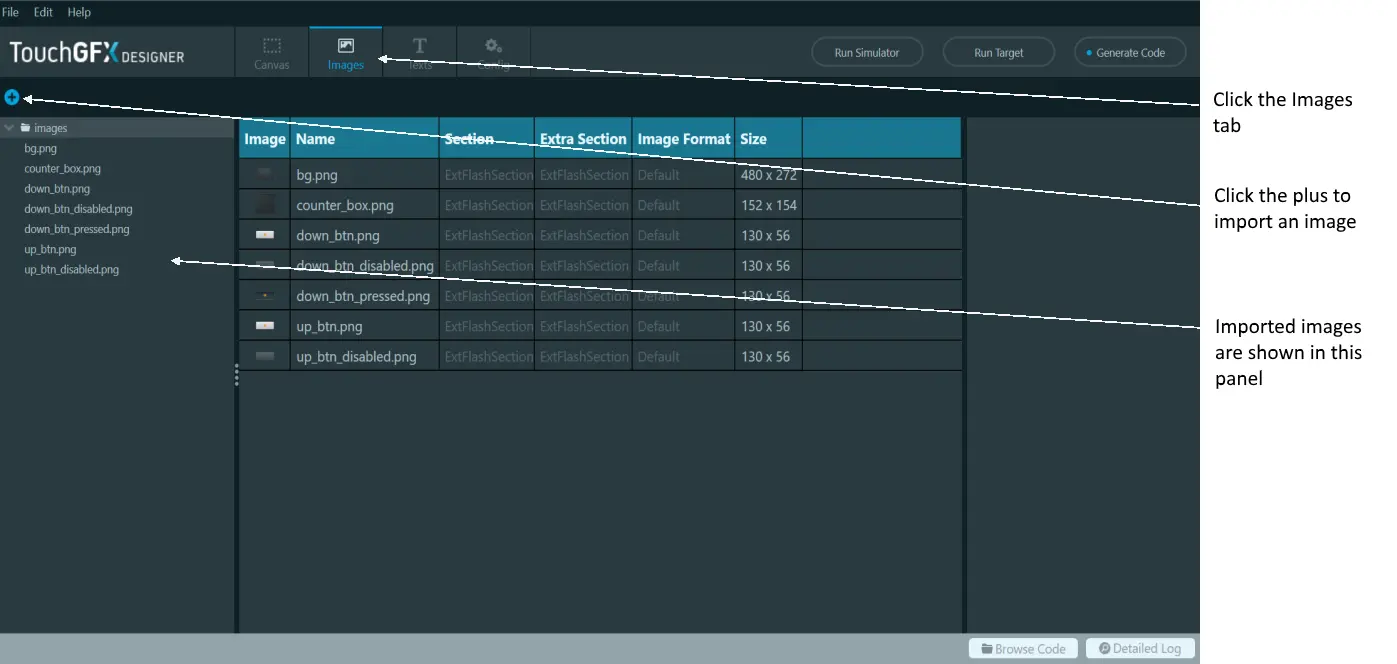Click the Generate Code button

point(1131,53)
